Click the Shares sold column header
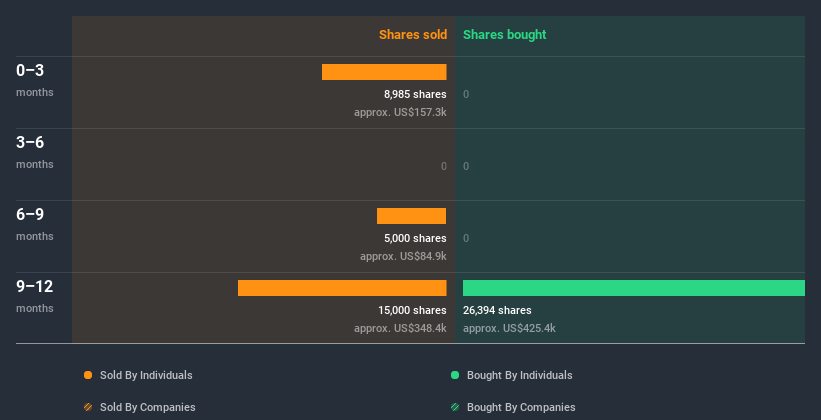Viewport: 821px width, 420px height. [x=413, y=35]
